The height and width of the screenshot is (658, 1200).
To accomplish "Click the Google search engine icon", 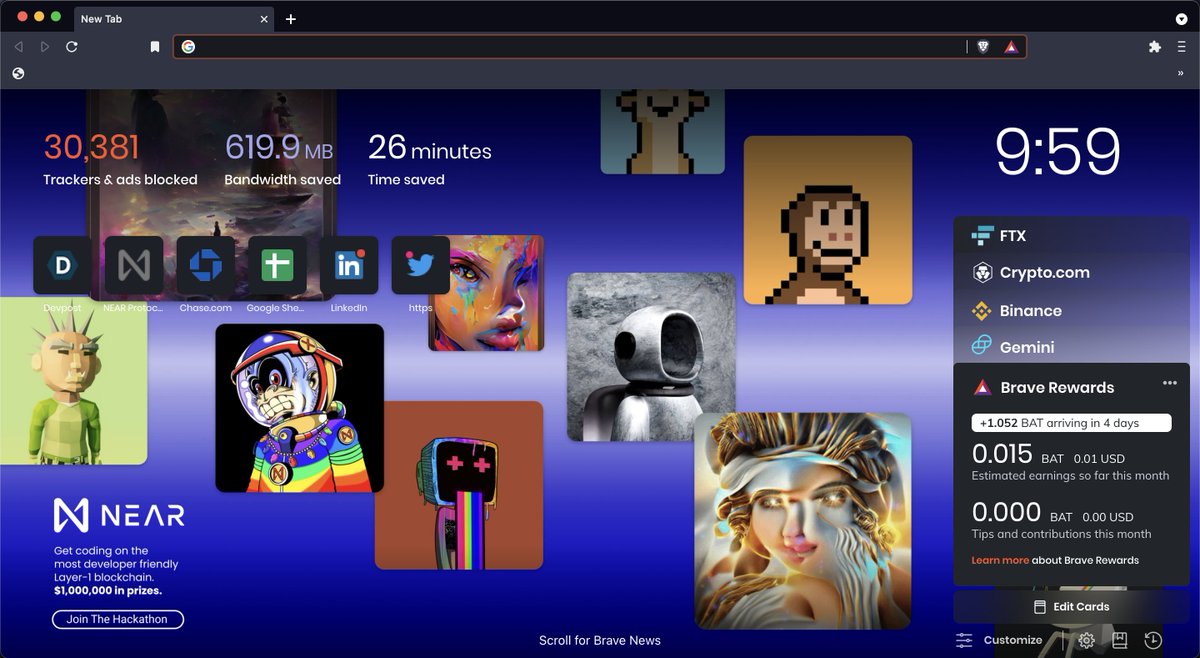I will 188,46.
